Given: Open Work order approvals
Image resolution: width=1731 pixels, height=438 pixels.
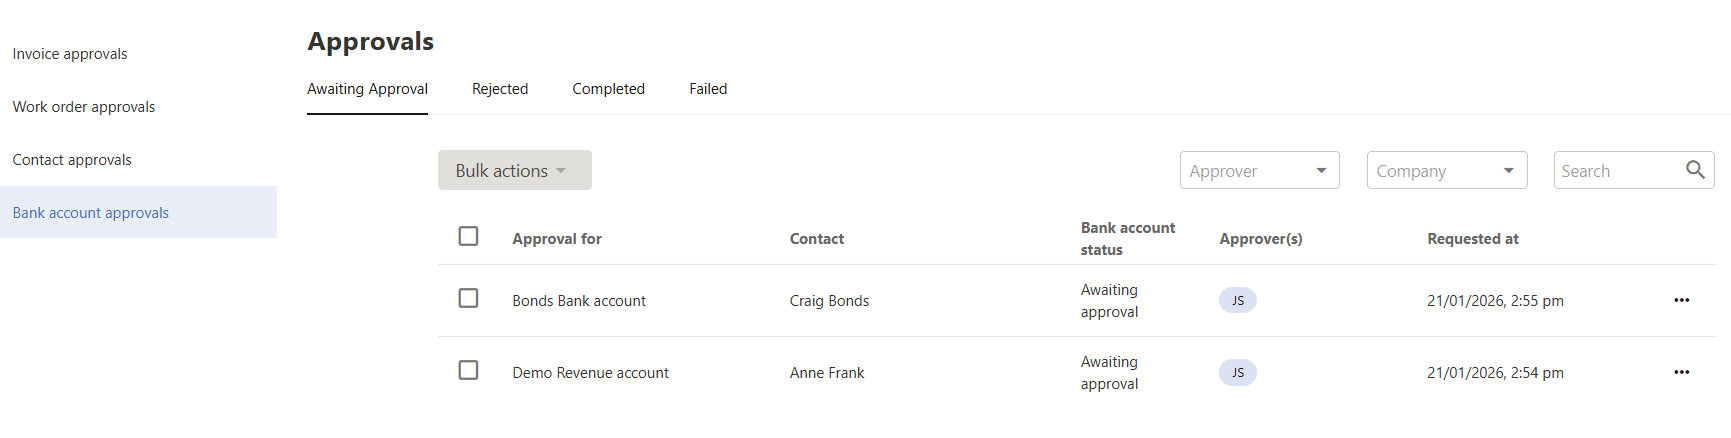Looking at the screenshot, I should click(x=84, y=107).
